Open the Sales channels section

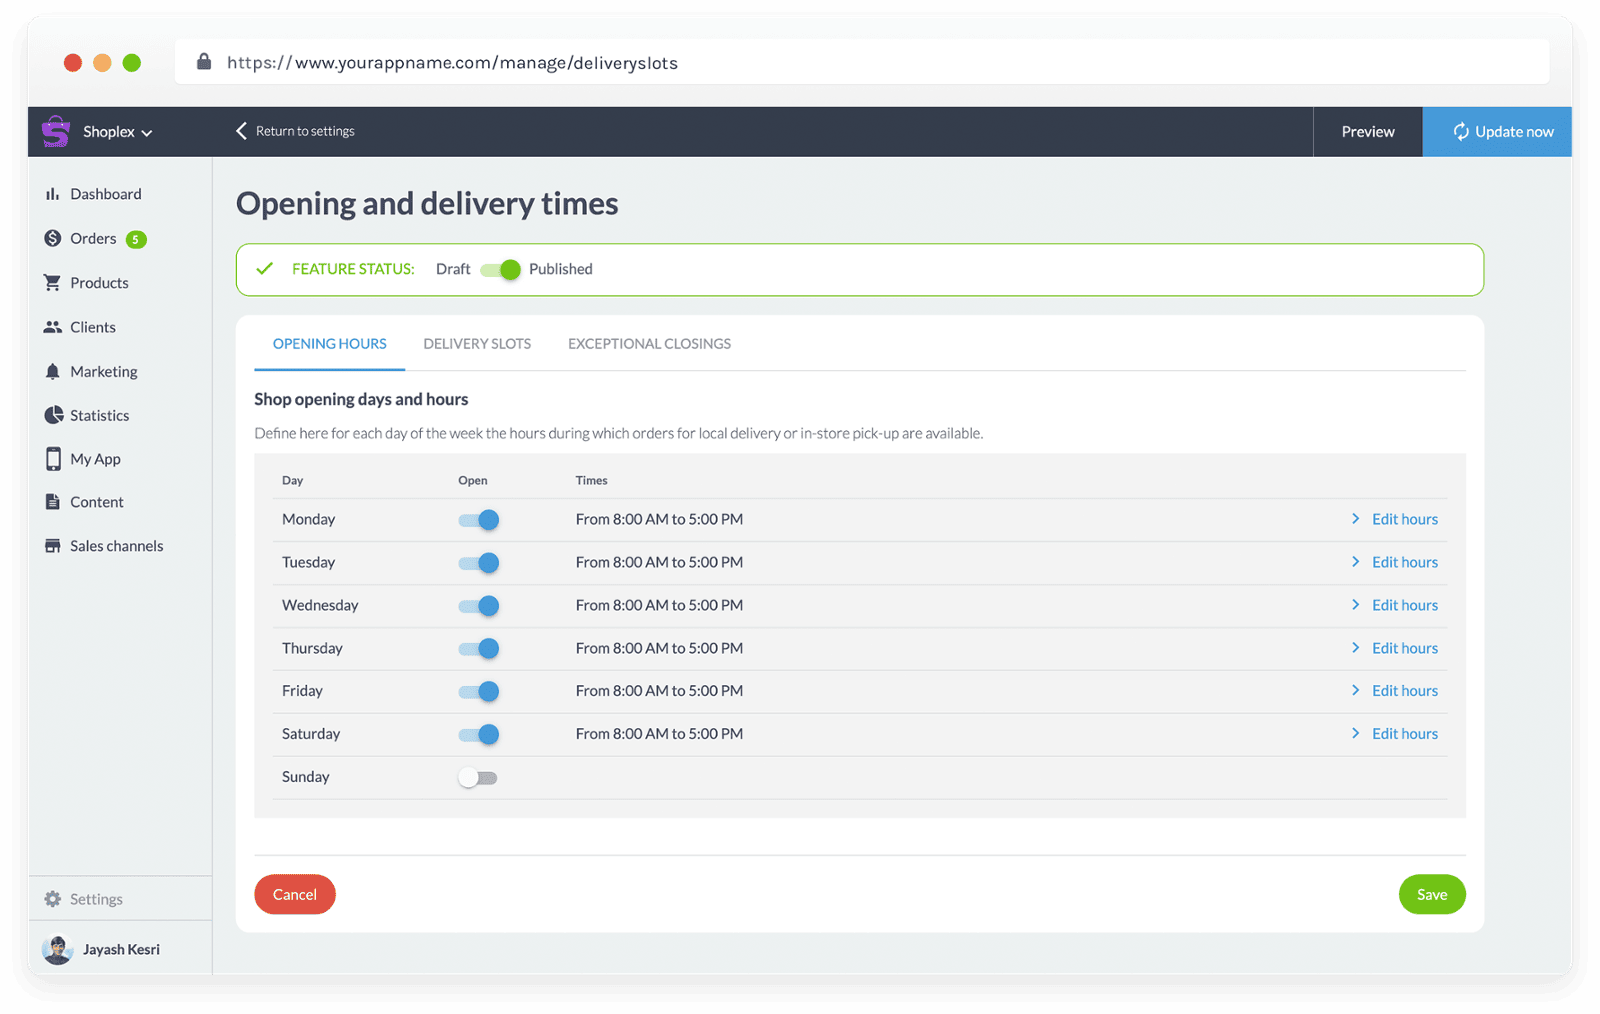pyautogui.click(x=116, y=545)
